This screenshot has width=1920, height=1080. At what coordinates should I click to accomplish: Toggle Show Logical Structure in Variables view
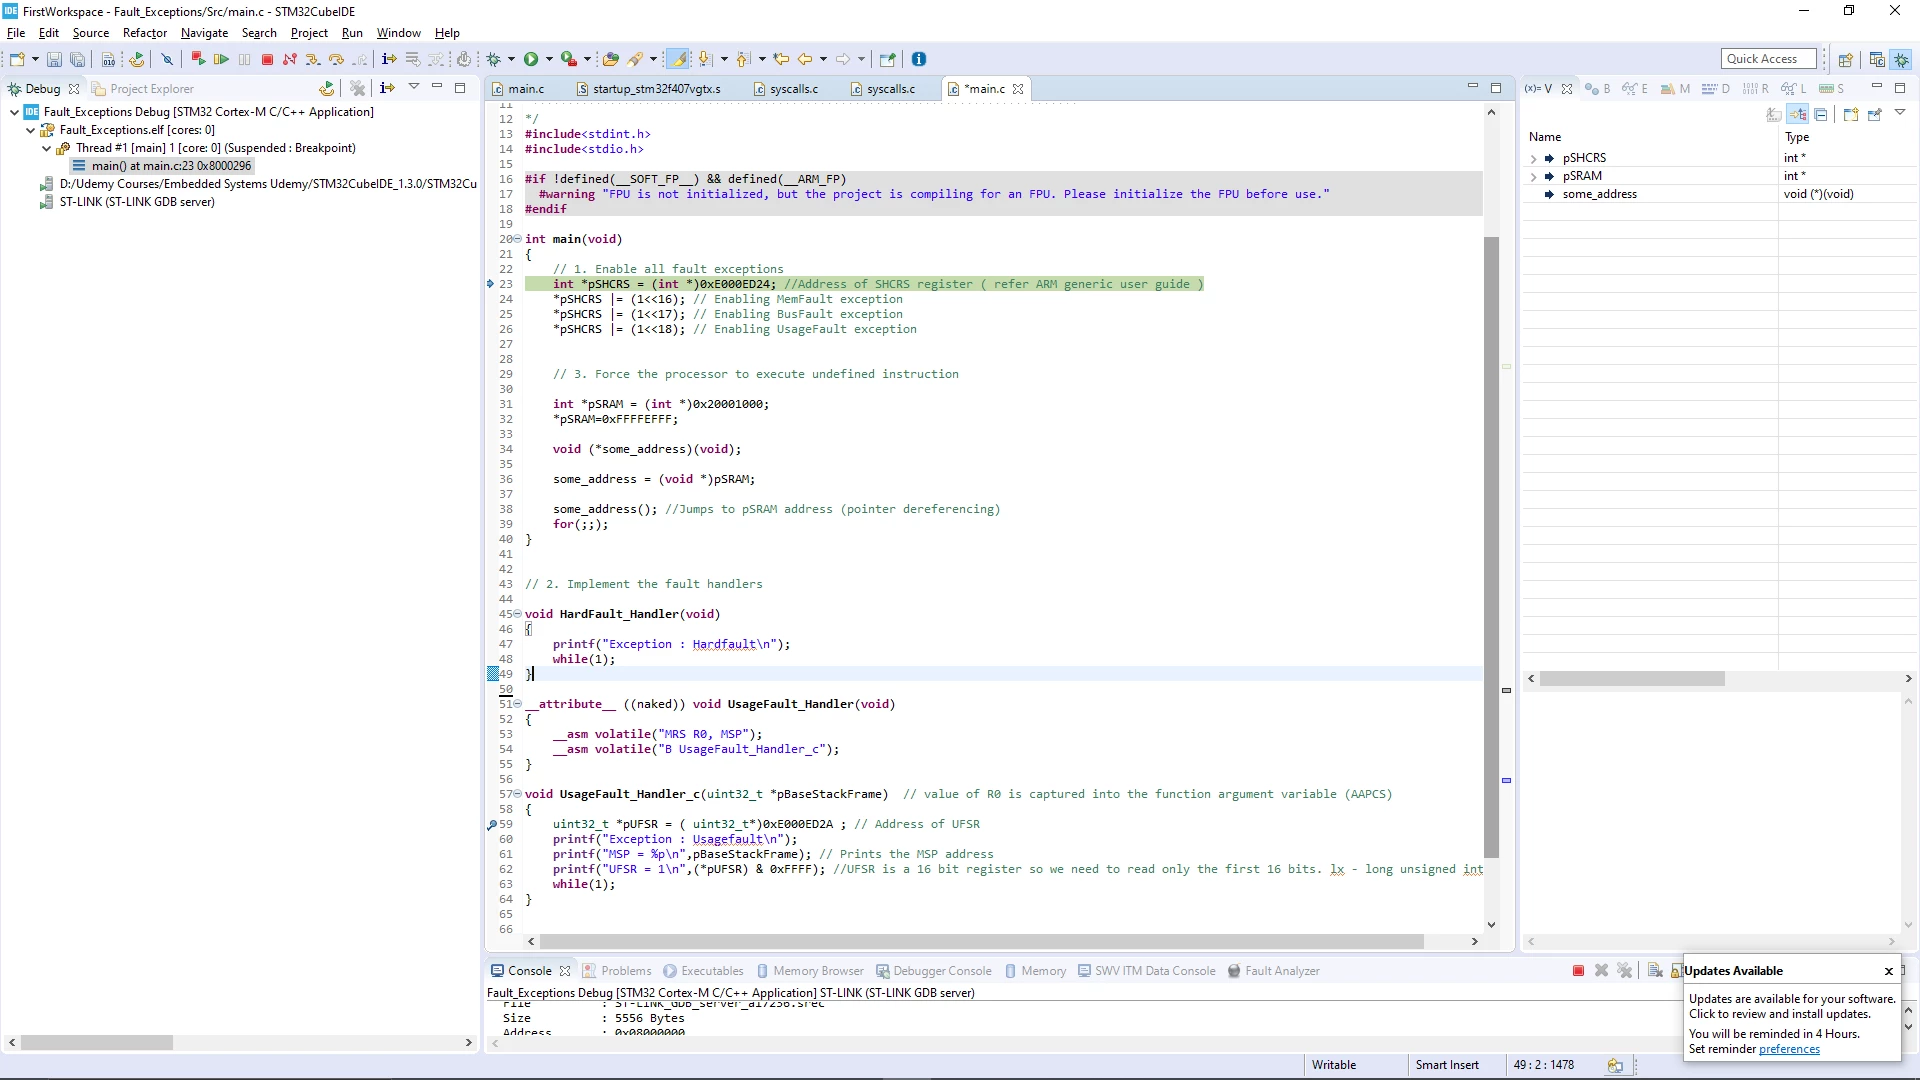point(1798,115)
